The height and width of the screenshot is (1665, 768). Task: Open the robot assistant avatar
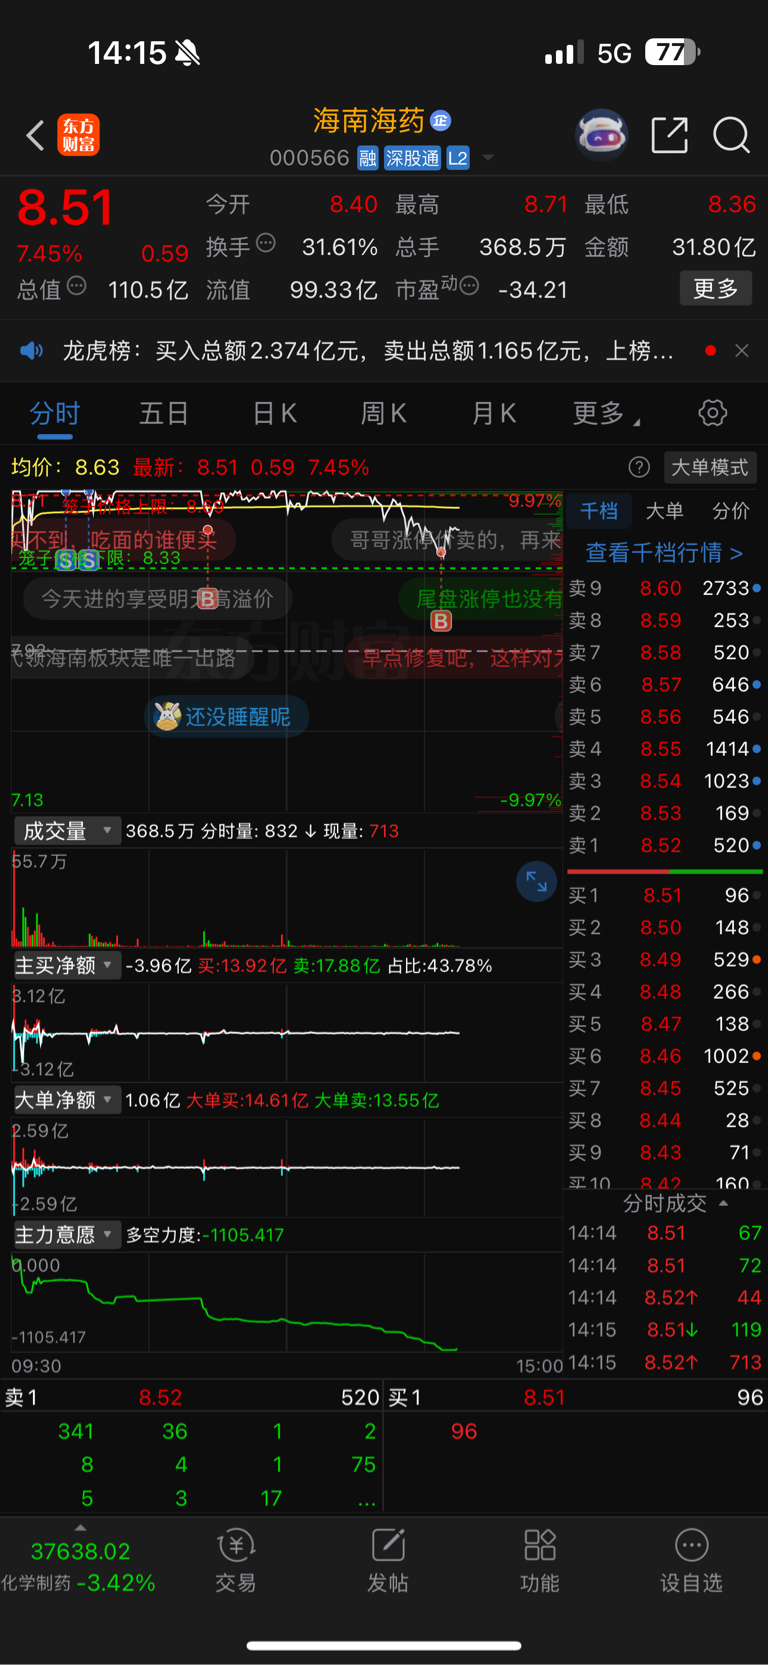pos(601,135)
